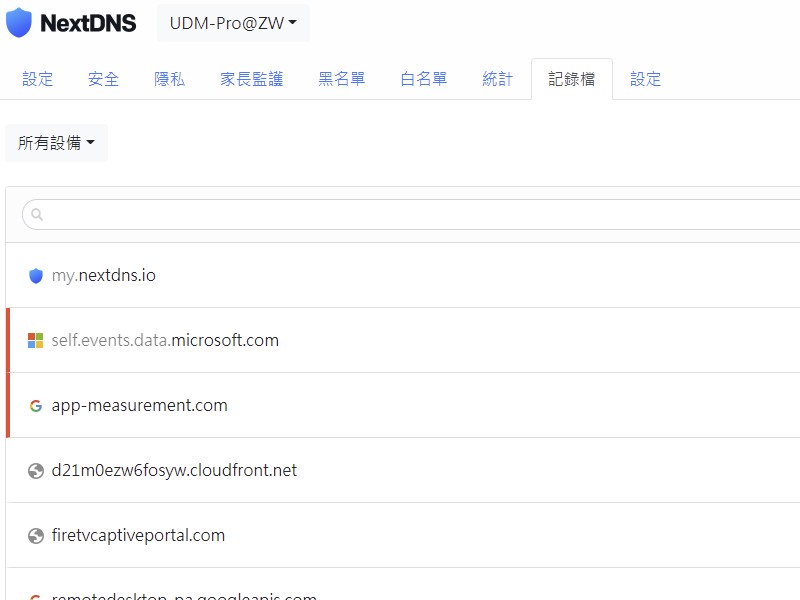The width and height of the screenshot is (800, 600).
Task: Select the self.events.data.microsoft.com log entry
Action: click(x=403, y=340)
